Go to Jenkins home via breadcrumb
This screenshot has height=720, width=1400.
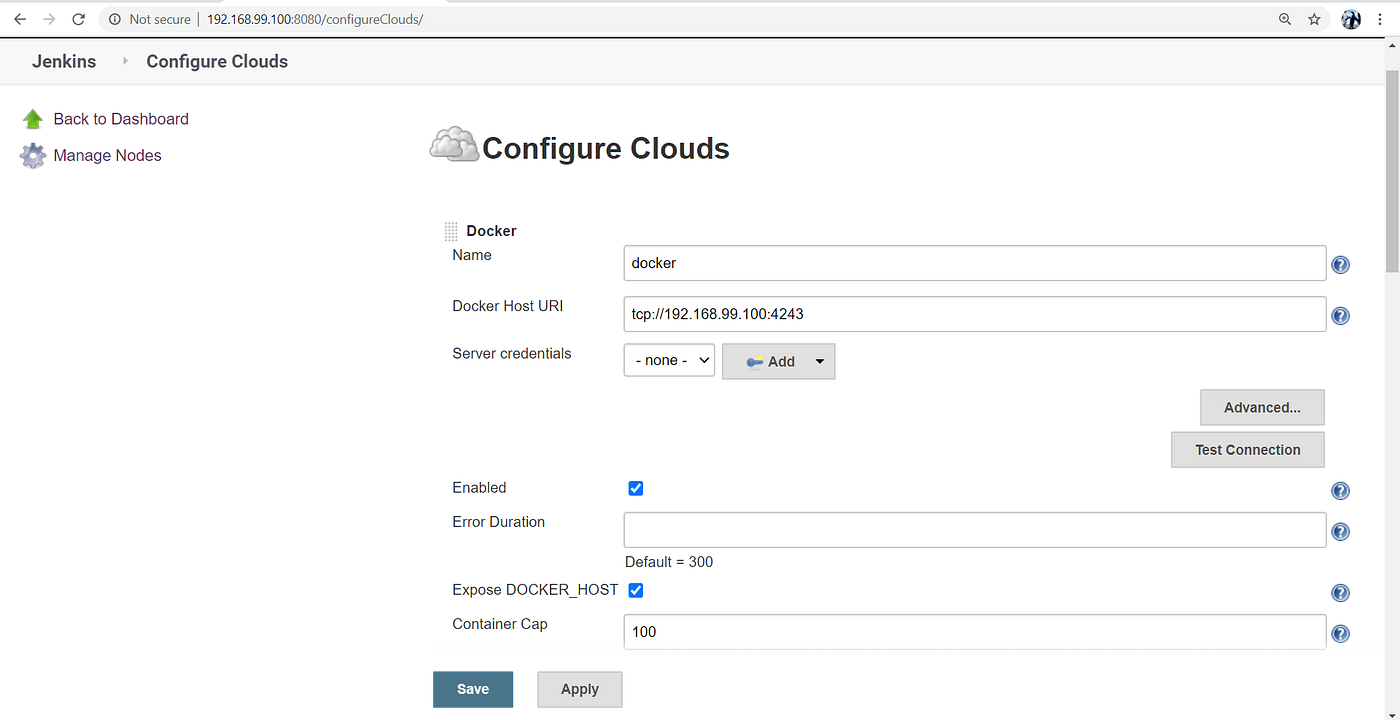[x=64, y=61]
